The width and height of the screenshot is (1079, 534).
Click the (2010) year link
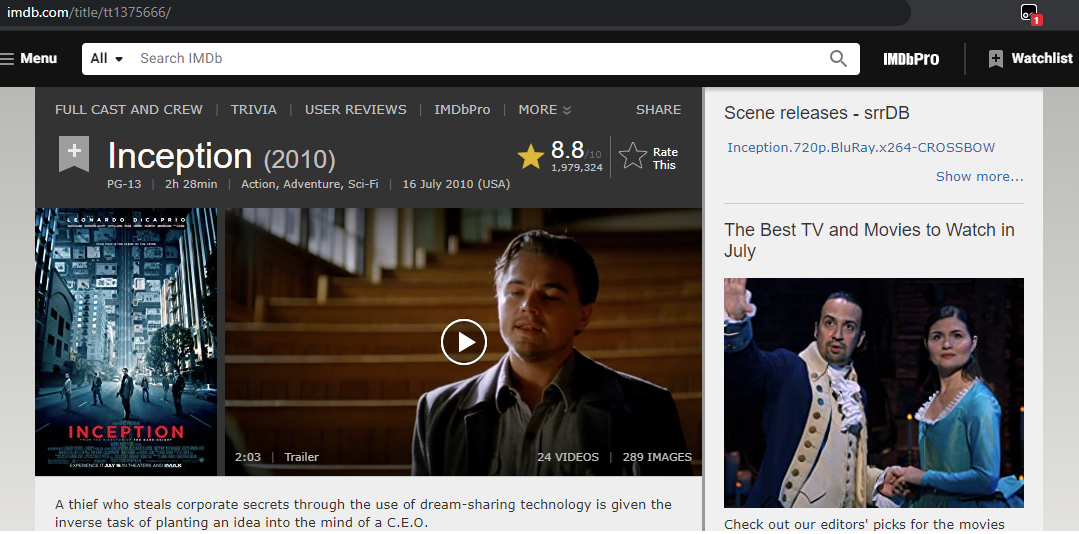point(299,160)
